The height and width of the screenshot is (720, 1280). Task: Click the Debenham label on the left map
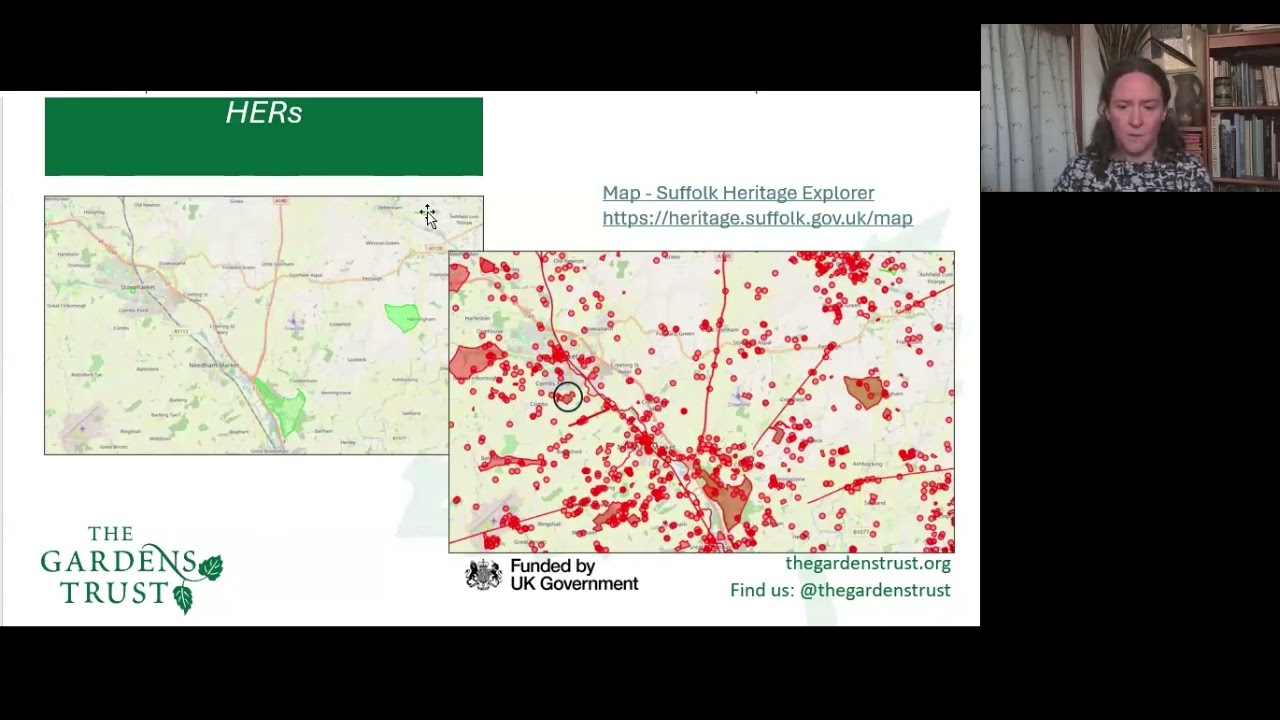(389, 208)
